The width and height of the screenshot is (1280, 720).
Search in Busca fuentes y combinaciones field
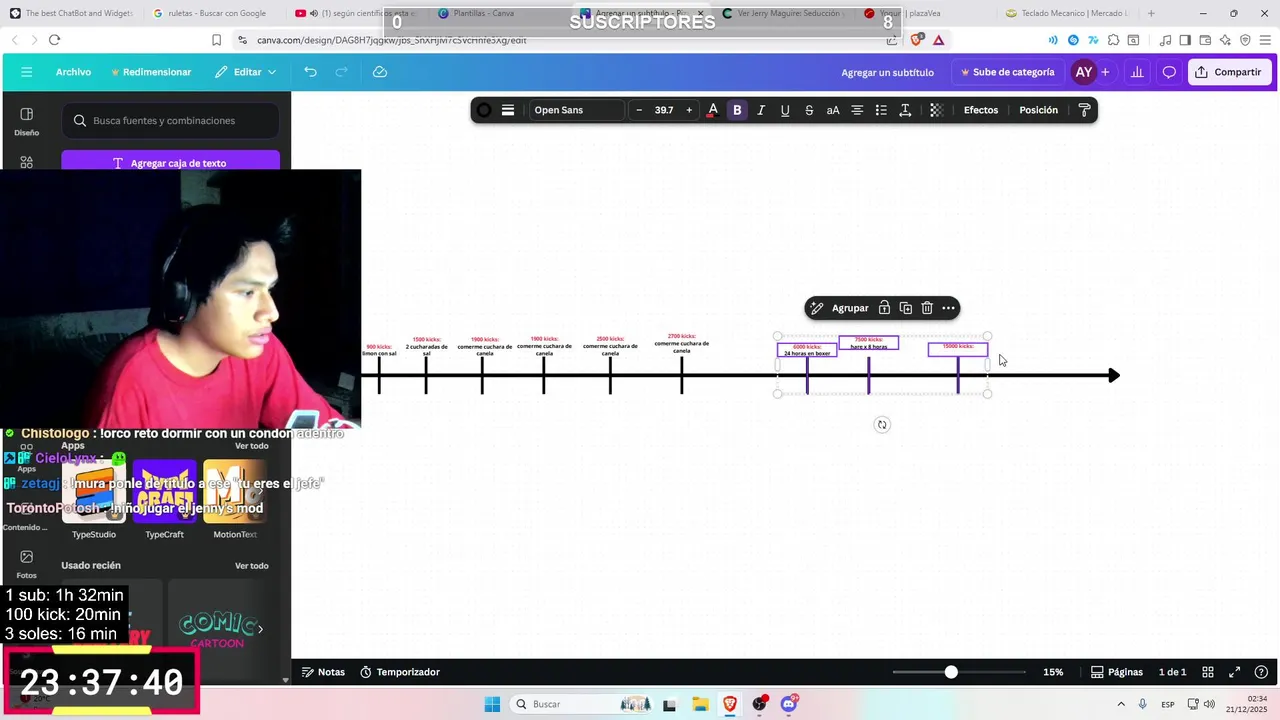[x=170, y=120]
